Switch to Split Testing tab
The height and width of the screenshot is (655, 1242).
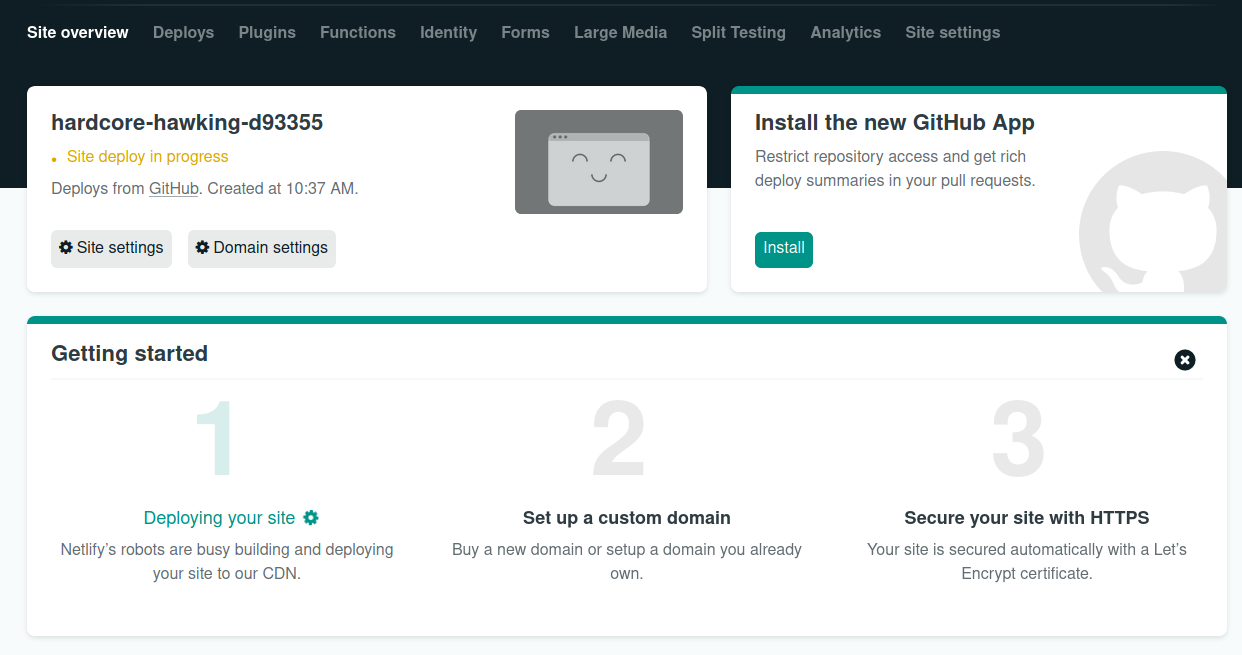coord(738,32)
